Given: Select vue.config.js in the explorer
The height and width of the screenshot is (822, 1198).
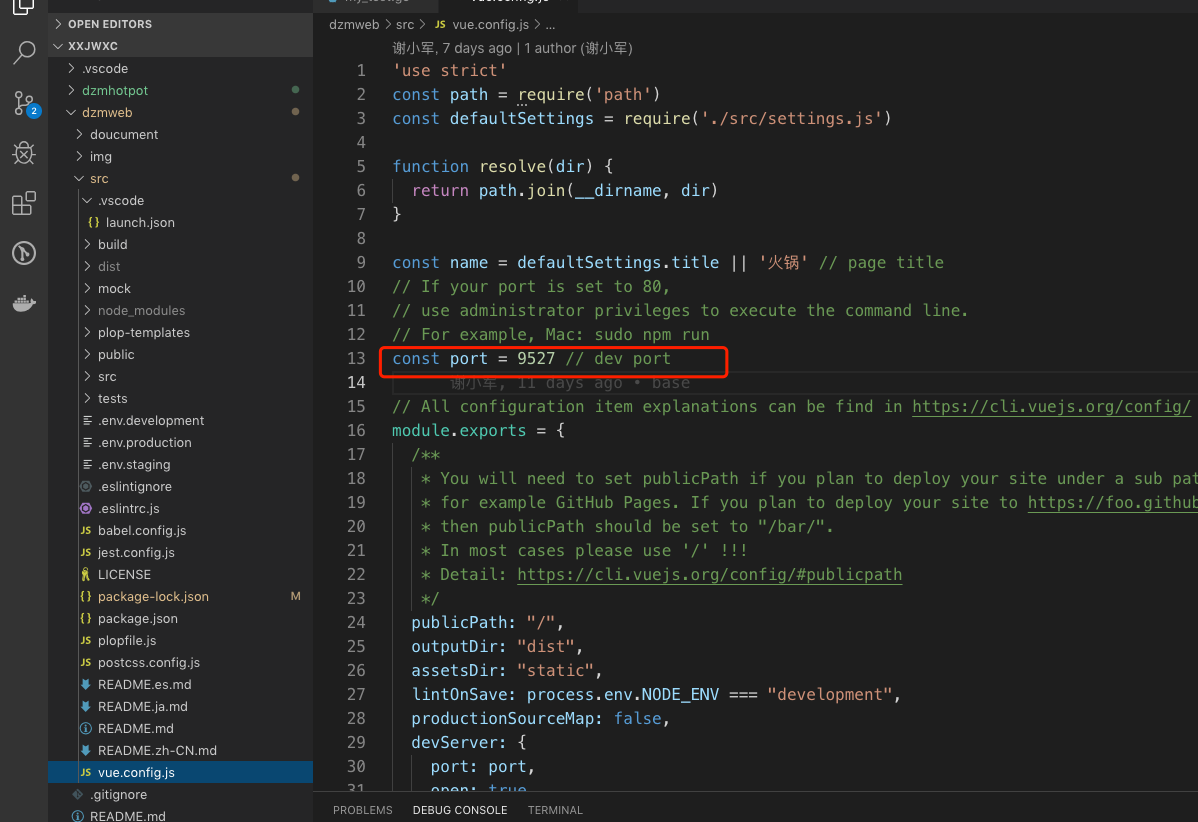Looking at the screenshot, I should (x=180, y=772).
